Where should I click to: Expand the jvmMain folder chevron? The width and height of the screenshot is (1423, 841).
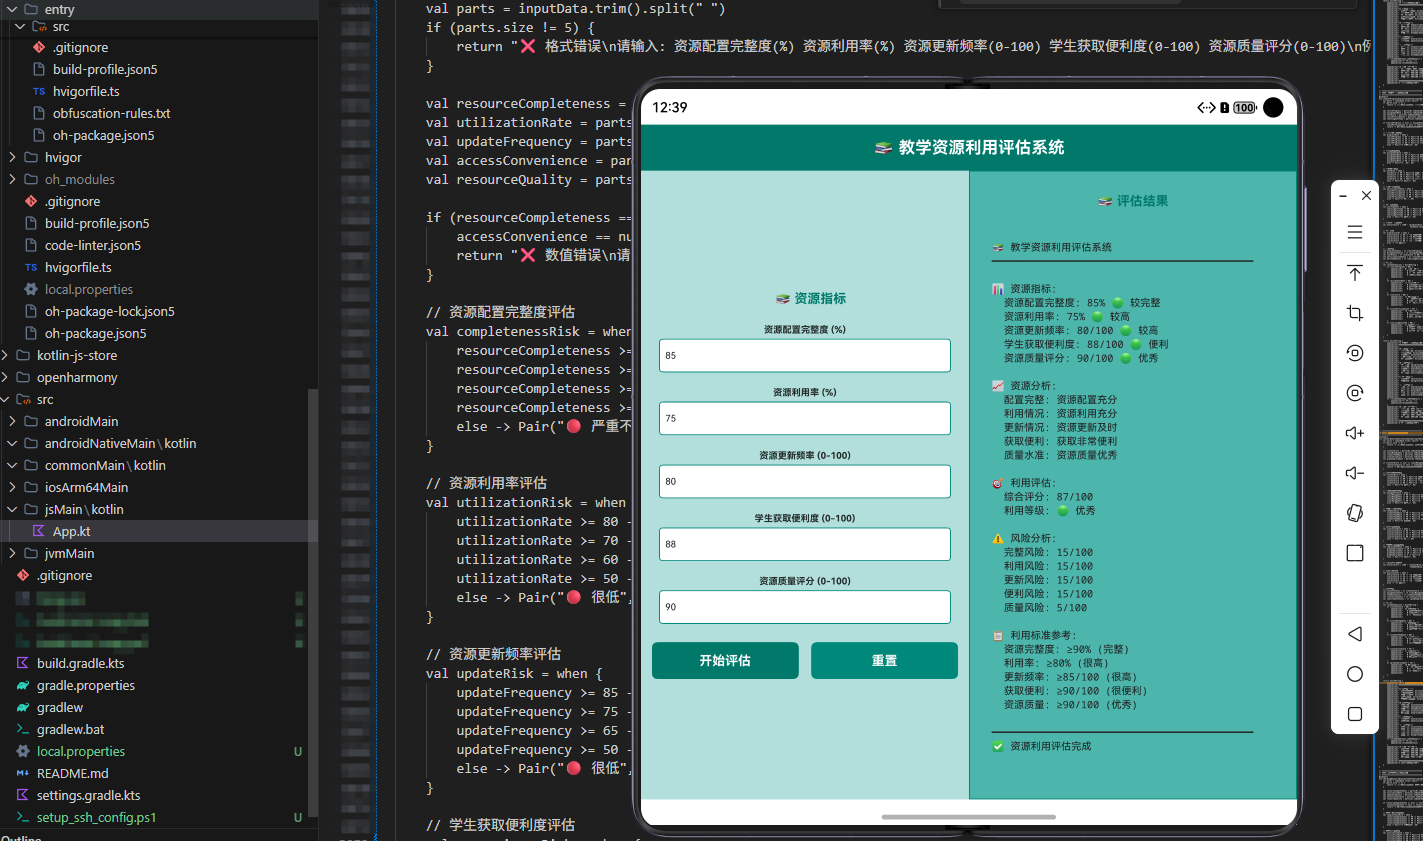coord(12,553)
